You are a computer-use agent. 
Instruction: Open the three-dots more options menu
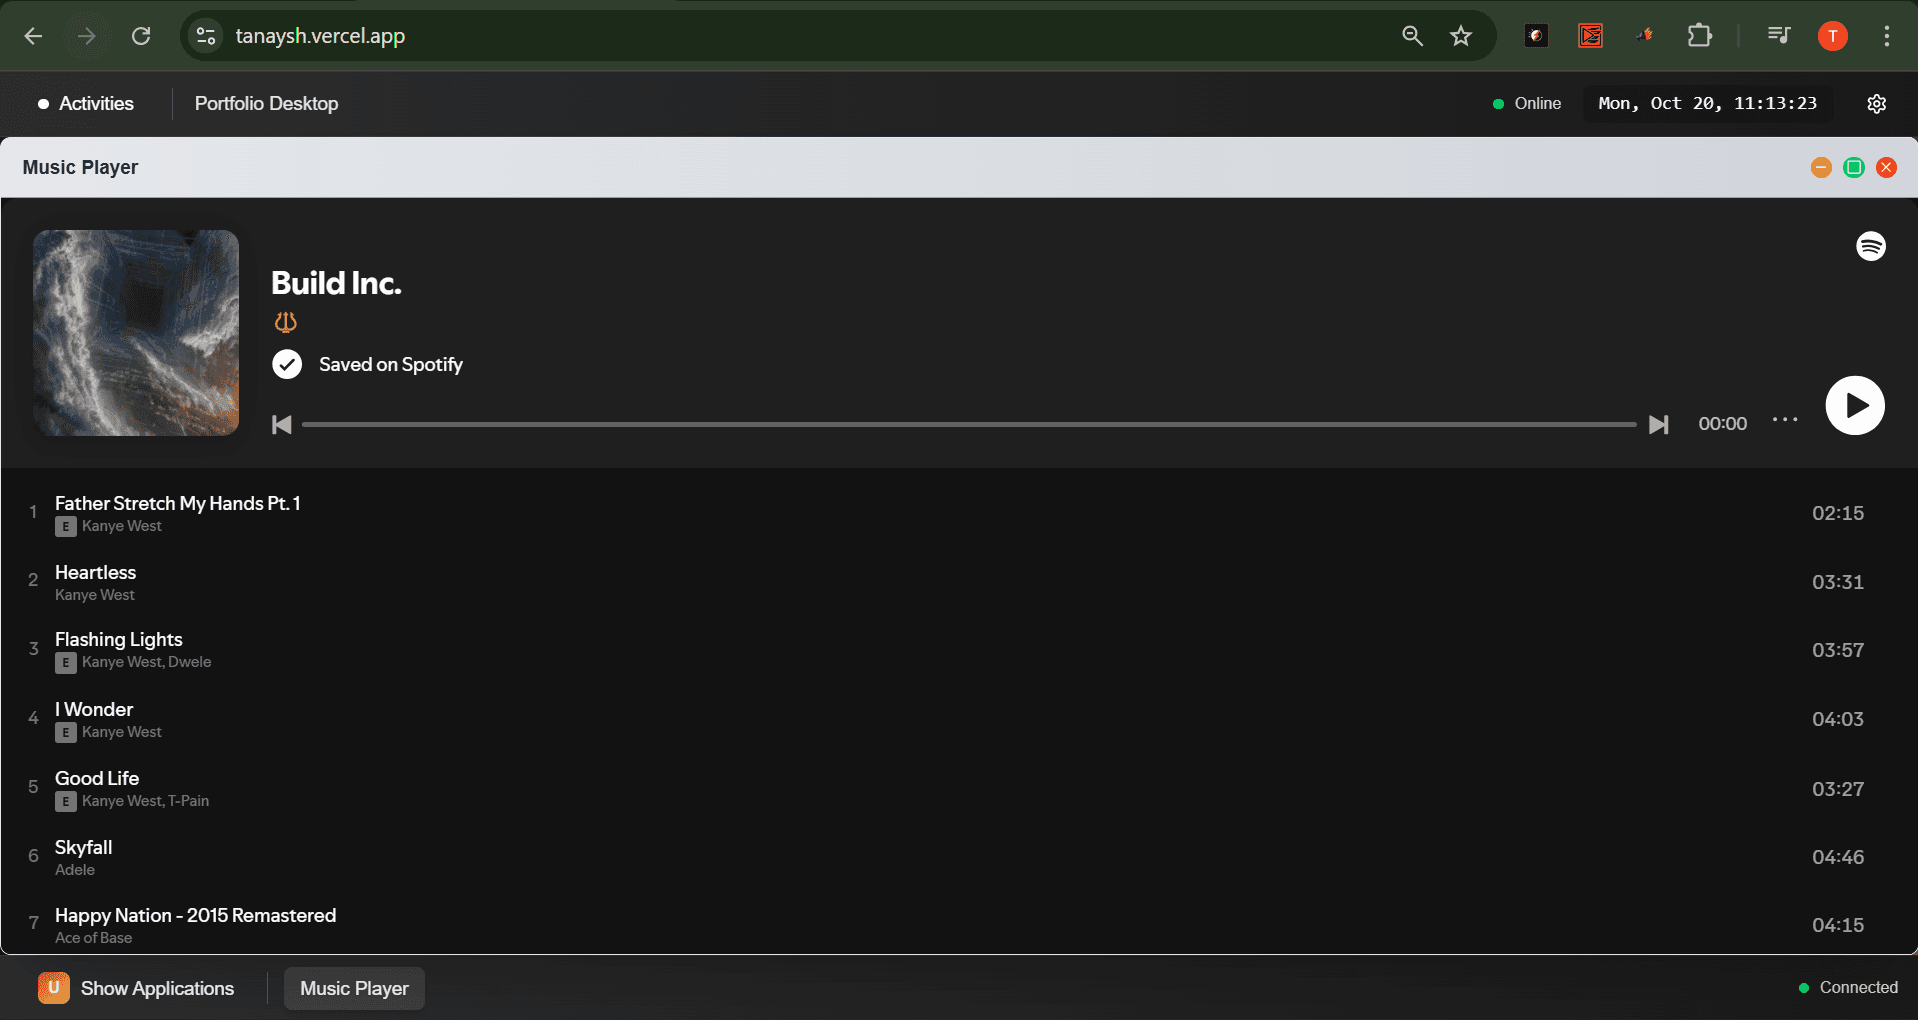click(x=1784, y=420)
